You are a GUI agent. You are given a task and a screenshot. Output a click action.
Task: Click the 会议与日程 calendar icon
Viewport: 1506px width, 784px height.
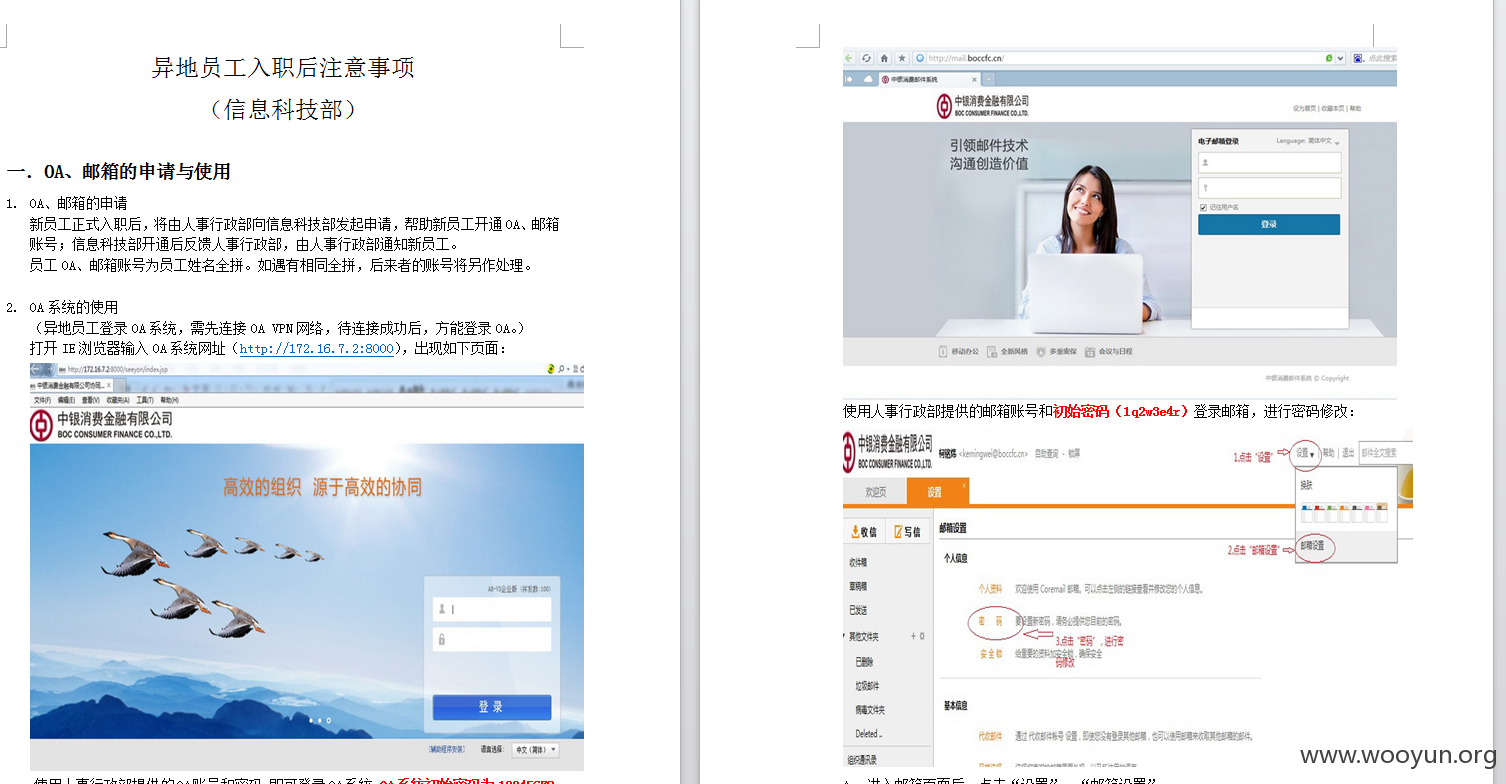(x=1089, y=351)
